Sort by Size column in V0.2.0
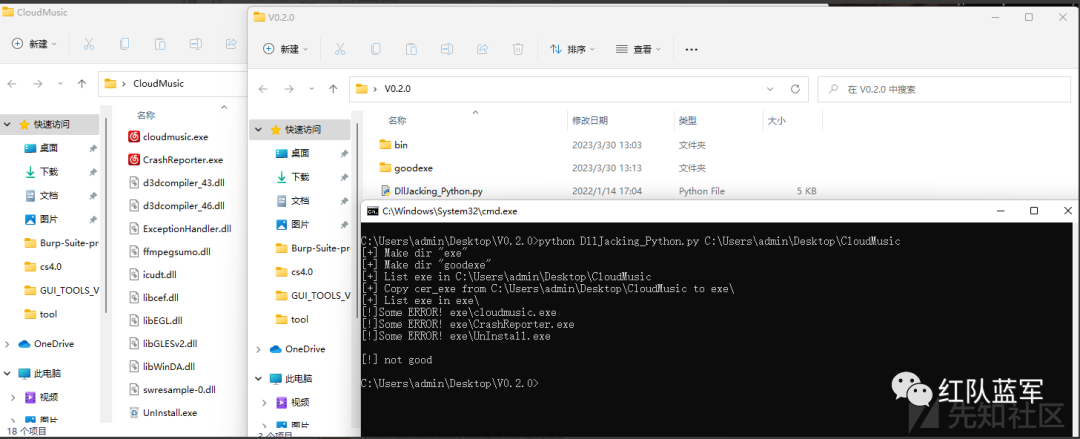This screenshot has height=439, width=1080. point(776,121)
